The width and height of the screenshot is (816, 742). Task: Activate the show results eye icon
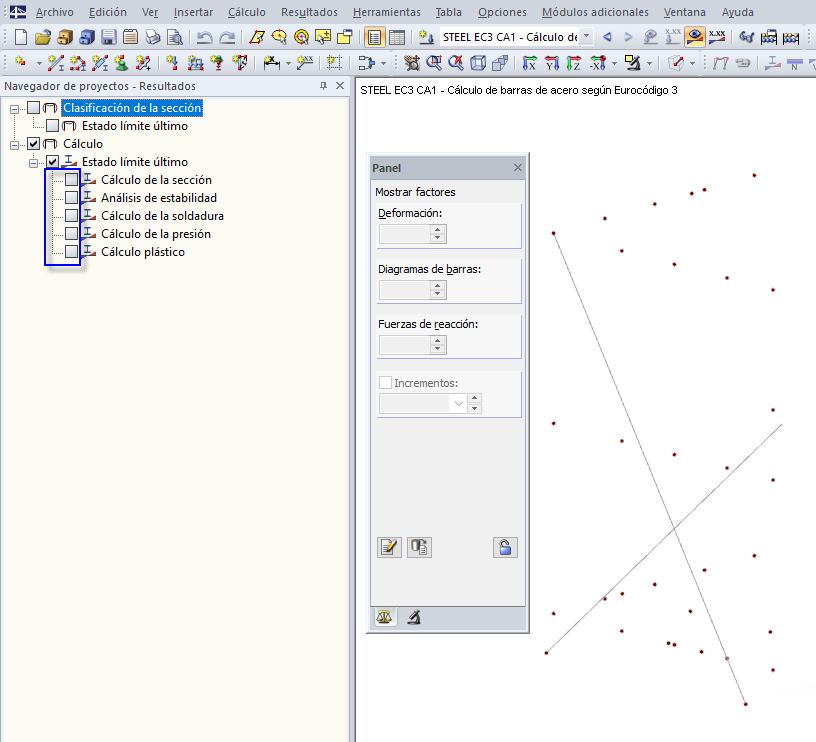click(x=694, y=37)
